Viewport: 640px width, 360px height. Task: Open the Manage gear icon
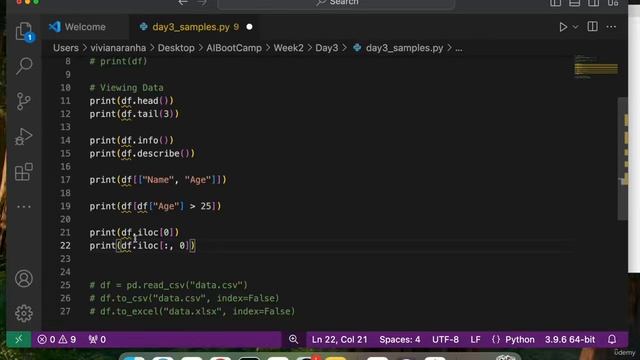tap(24, 313)
